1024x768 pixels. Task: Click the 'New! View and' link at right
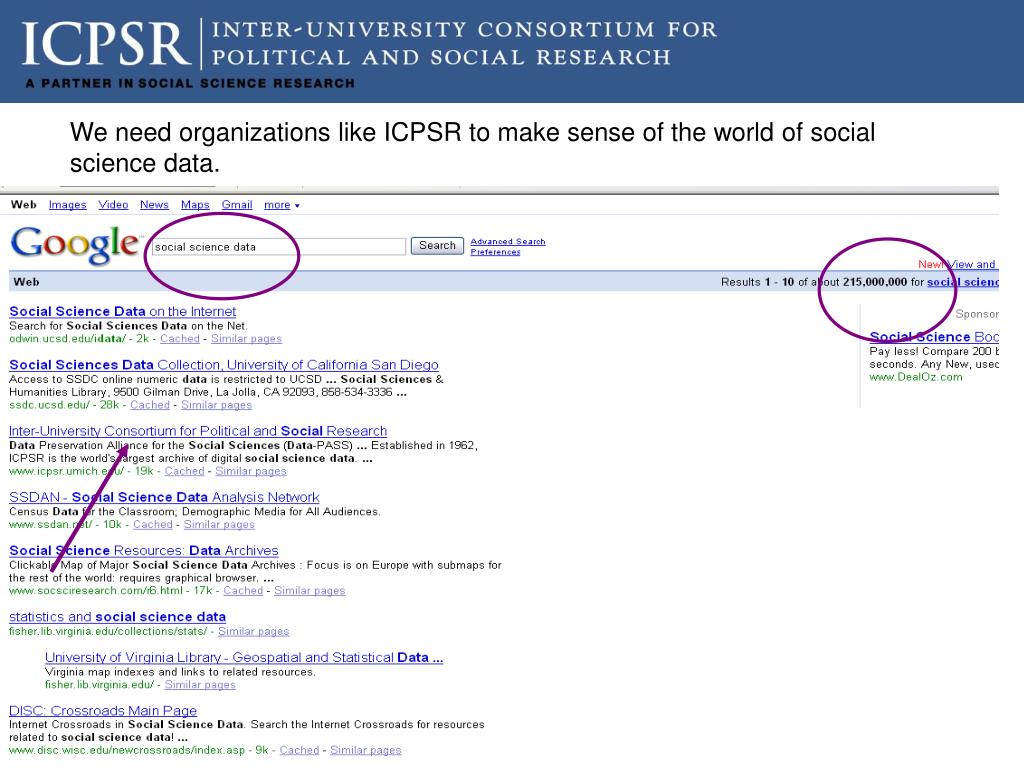click(x=958, y=264)
